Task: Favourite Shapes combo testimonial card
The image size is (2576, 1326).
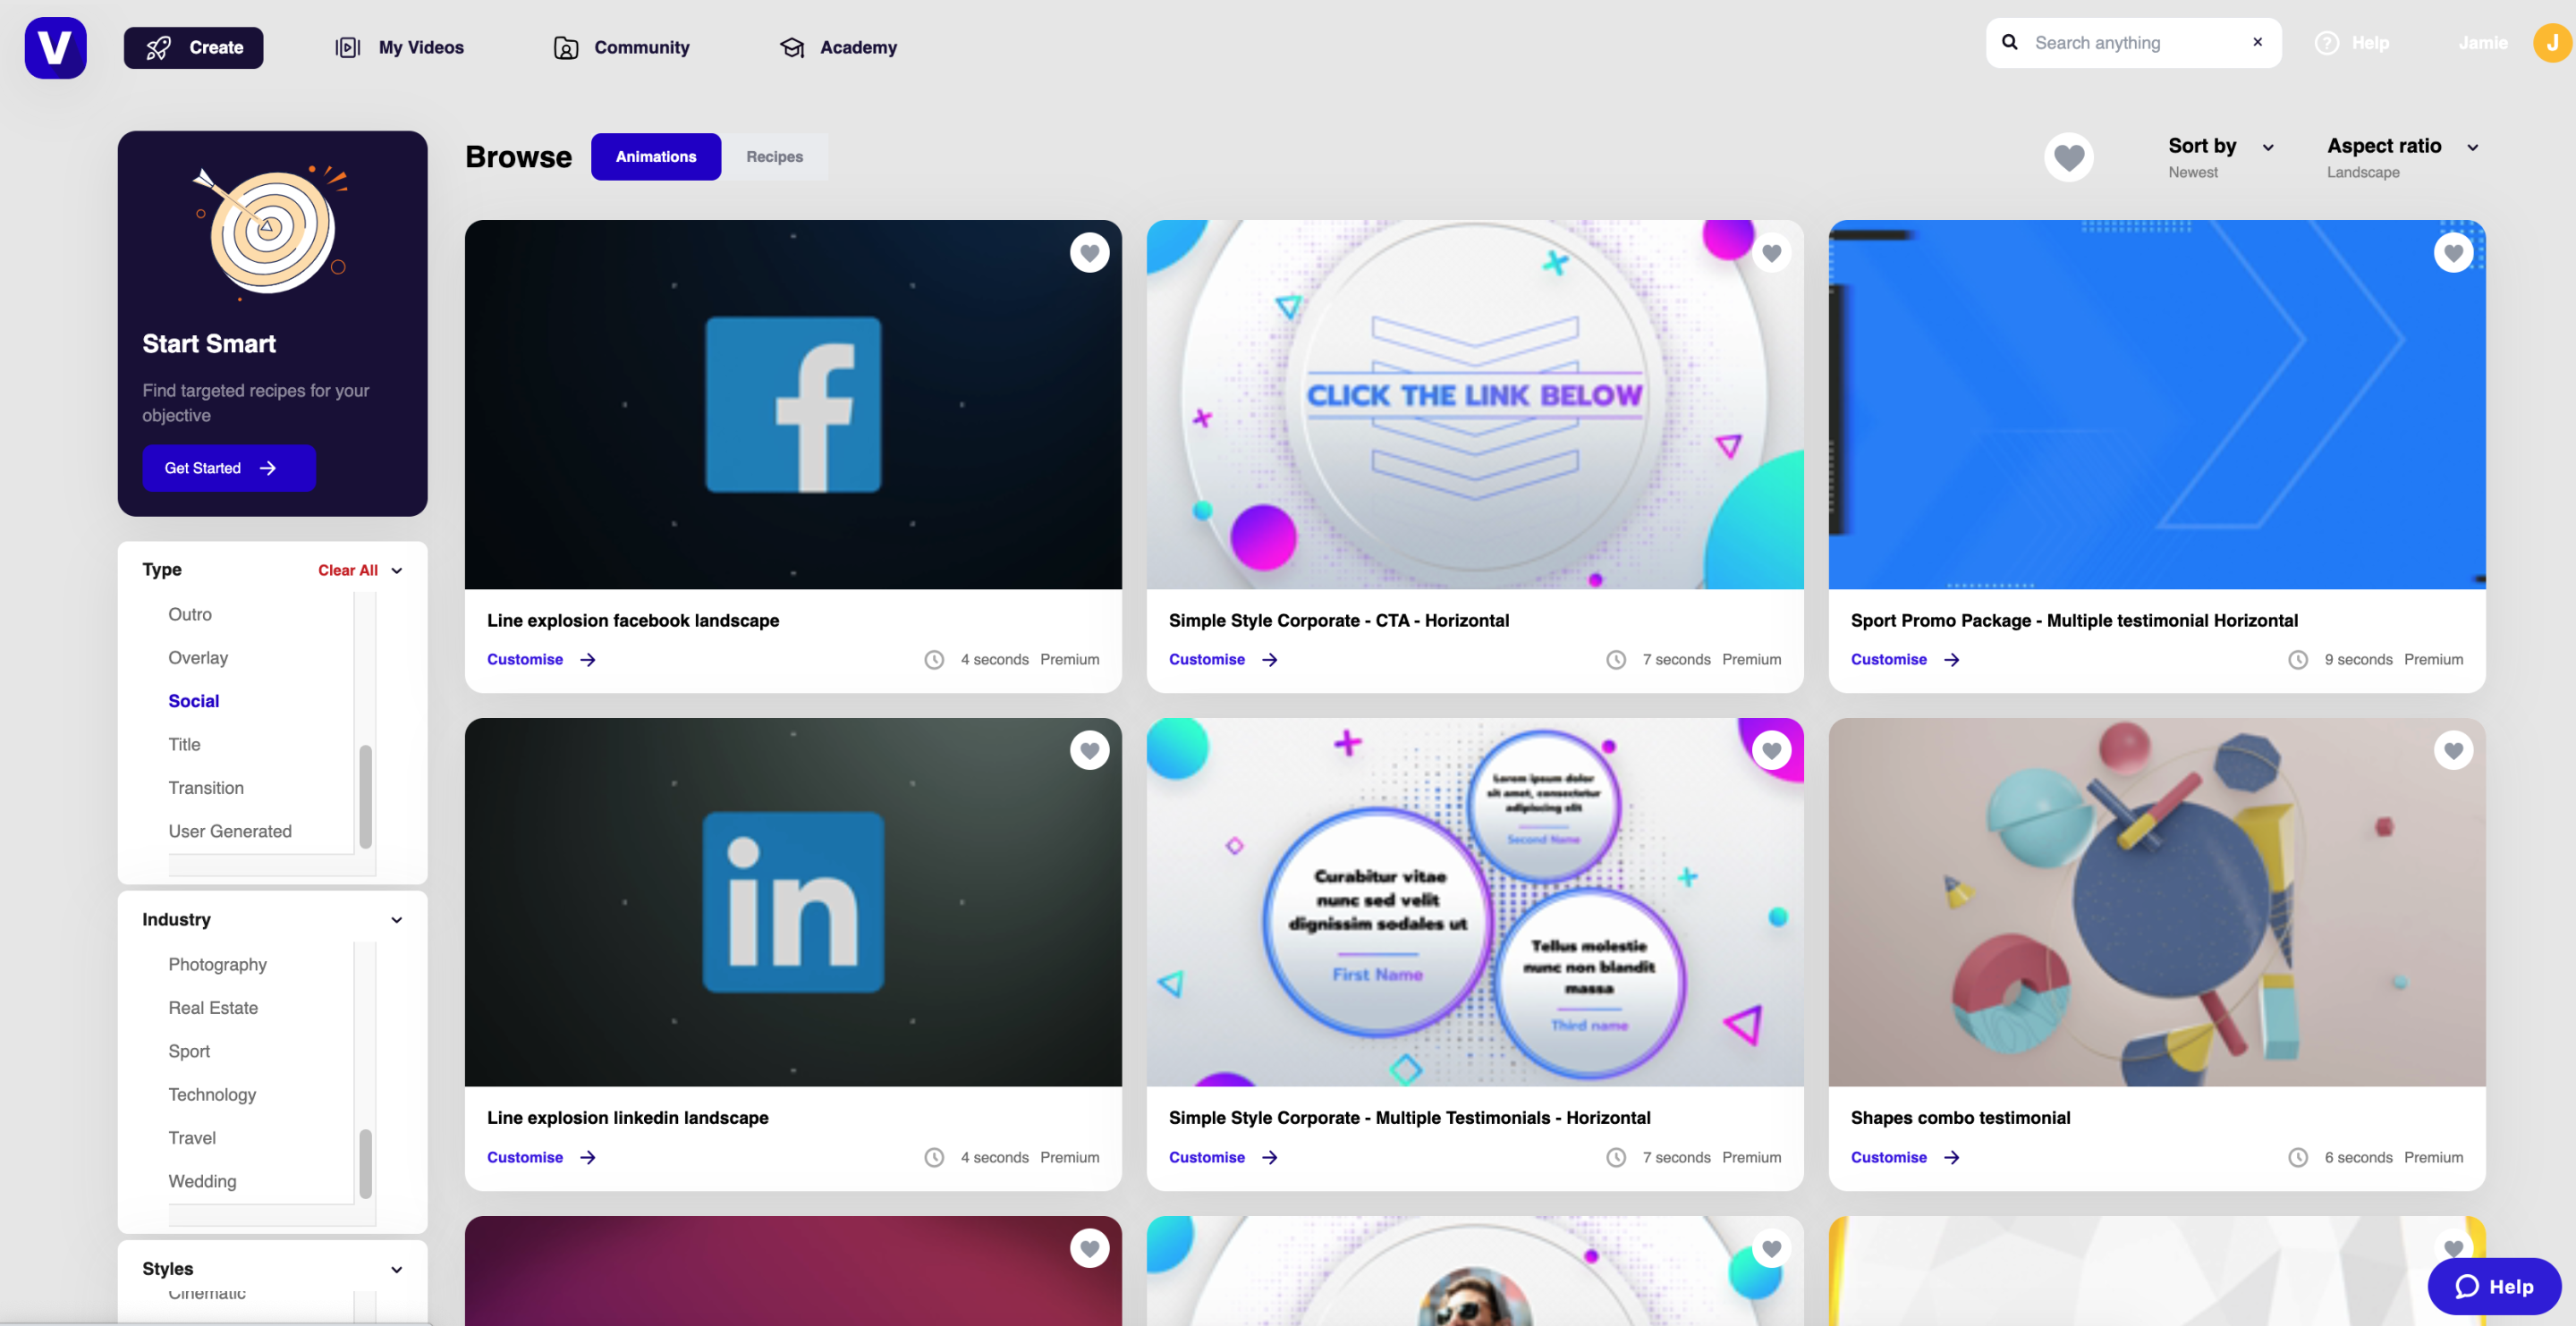Action: (2453, 750)
